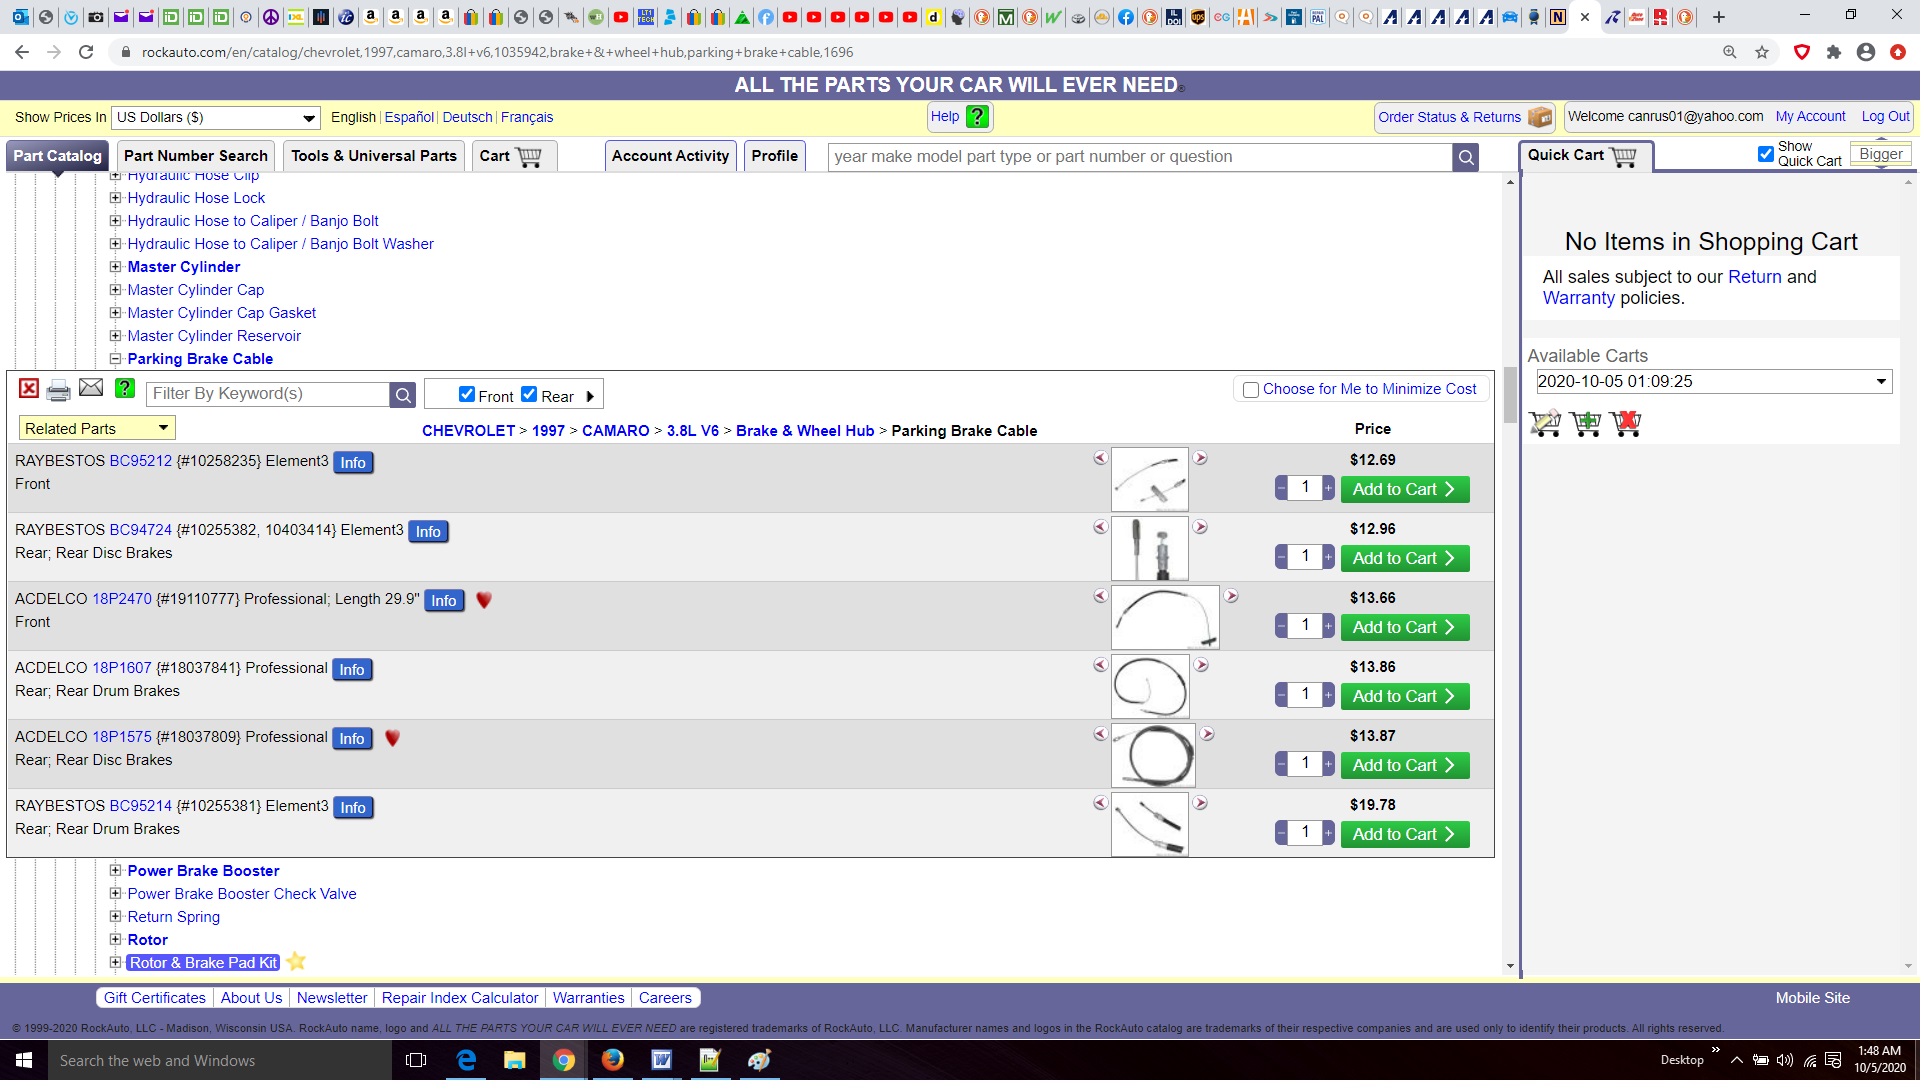
Task: Click the red heart next to ACDELCO 18P1575
Action: pyautogui.click(x=393, y=740)
